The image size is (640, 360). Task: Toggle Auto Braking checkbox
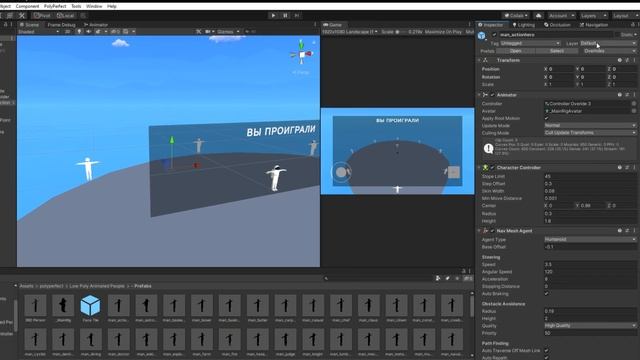coord(547,293)
